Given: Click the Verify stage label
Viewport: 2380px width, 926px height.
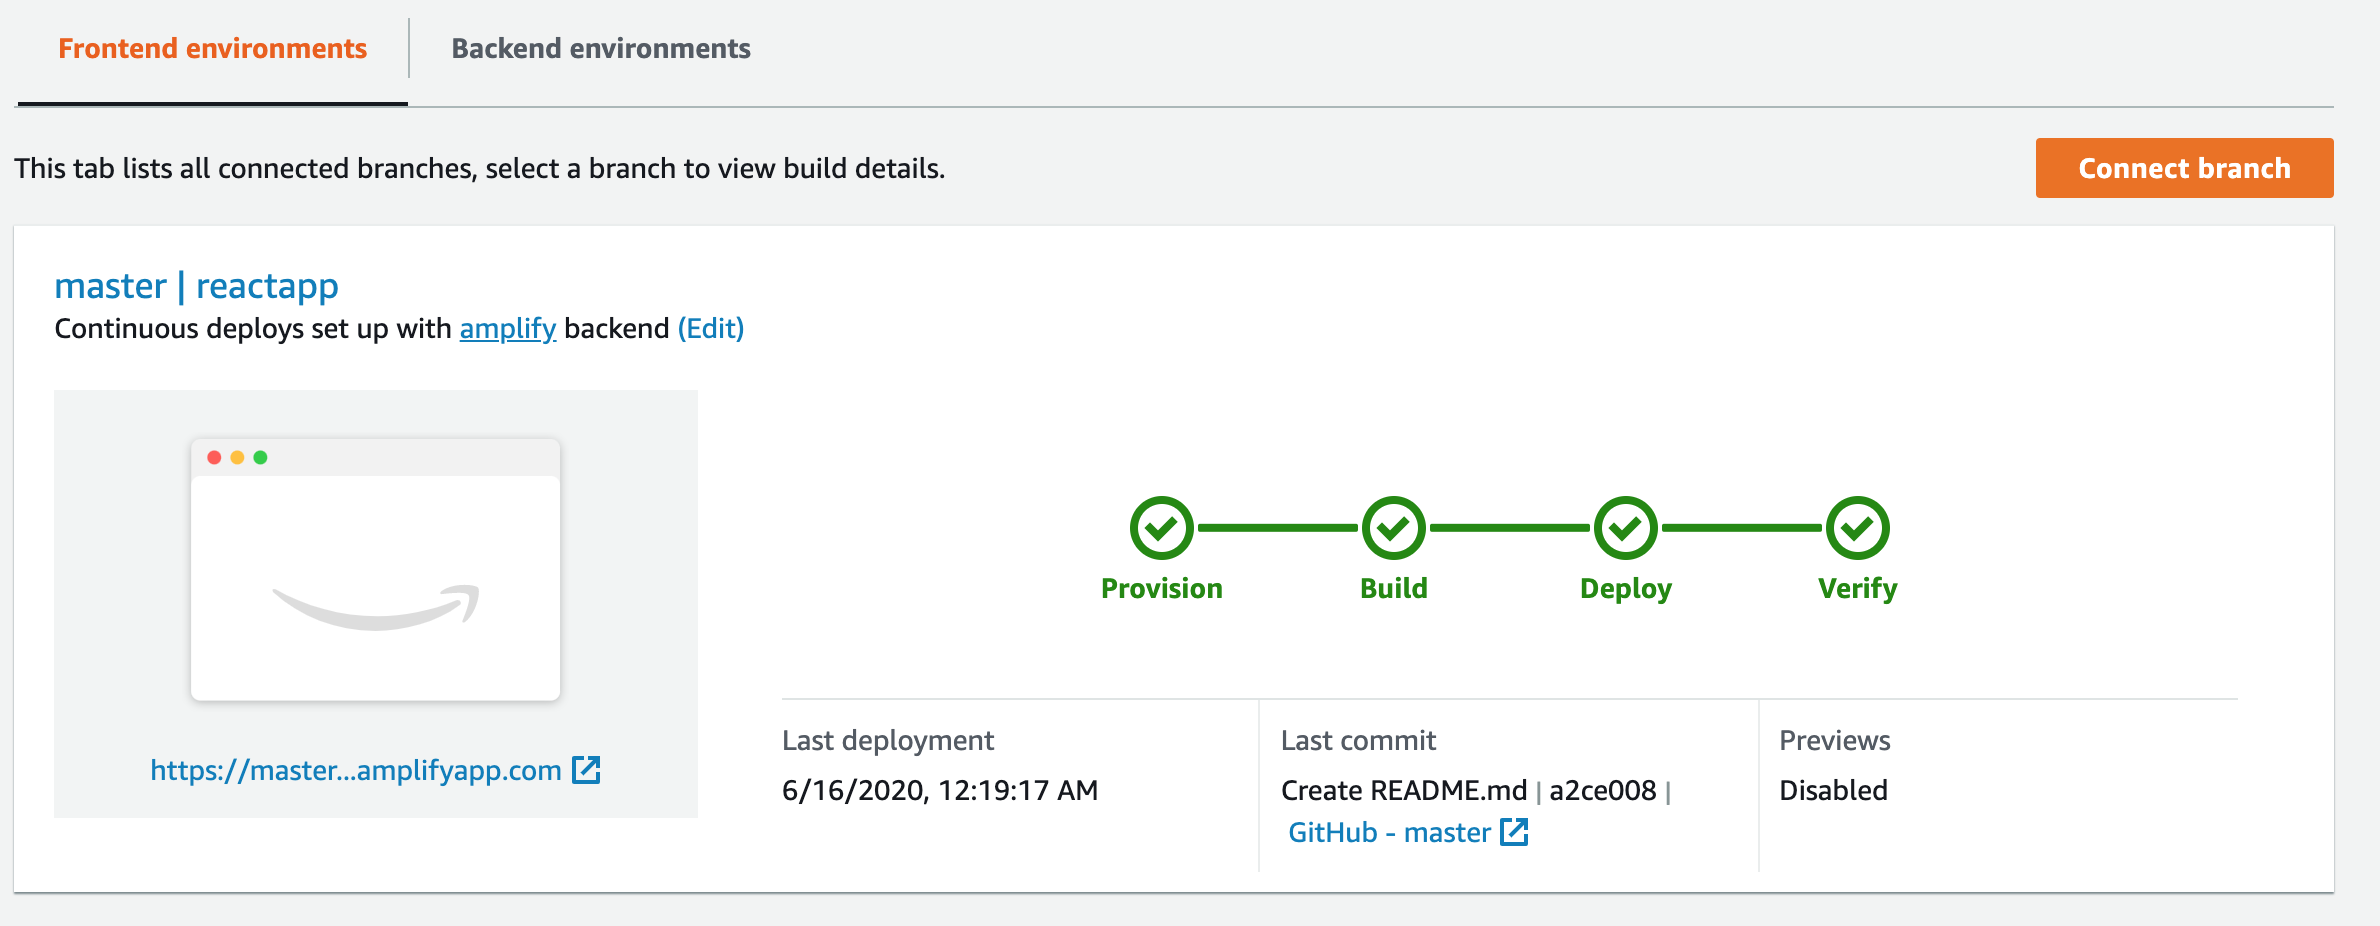Looking at the screenshot, I should pos(1857,588).
